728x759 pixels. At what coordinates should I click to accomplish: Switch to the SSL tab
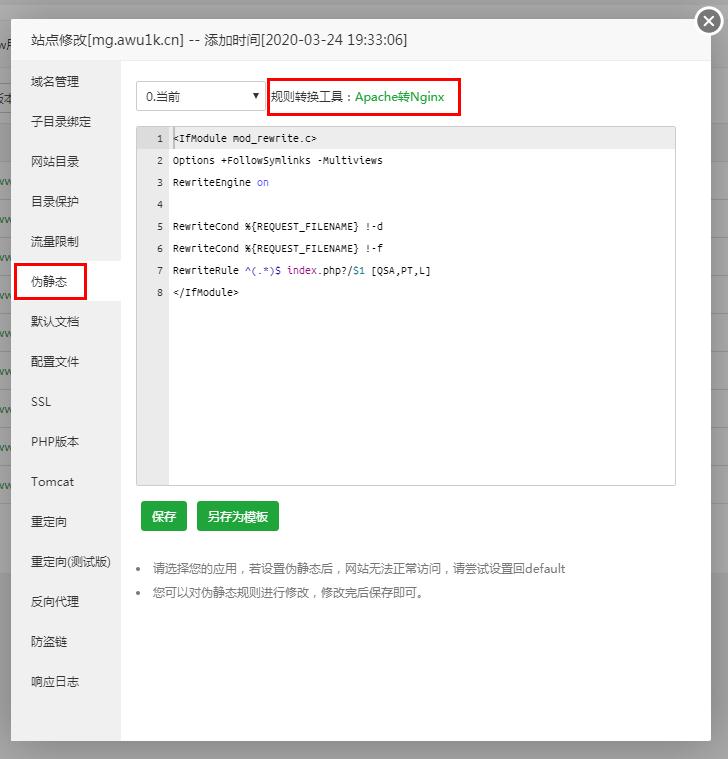41,402
